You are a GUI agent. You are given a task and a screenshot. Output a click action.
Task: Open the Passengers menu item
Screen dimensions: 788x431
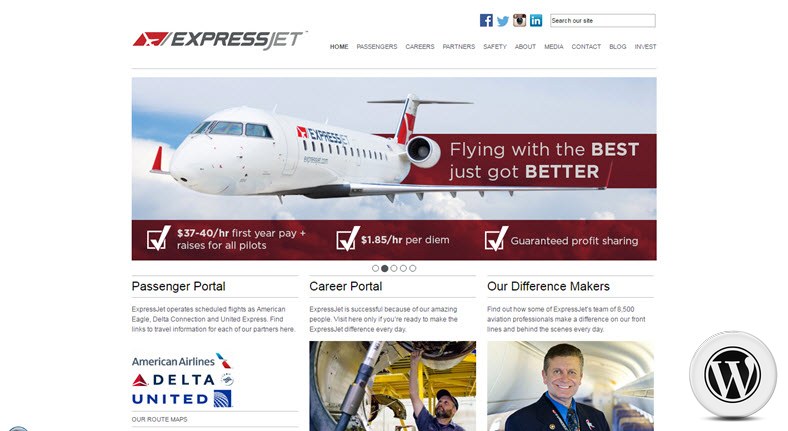377,47
